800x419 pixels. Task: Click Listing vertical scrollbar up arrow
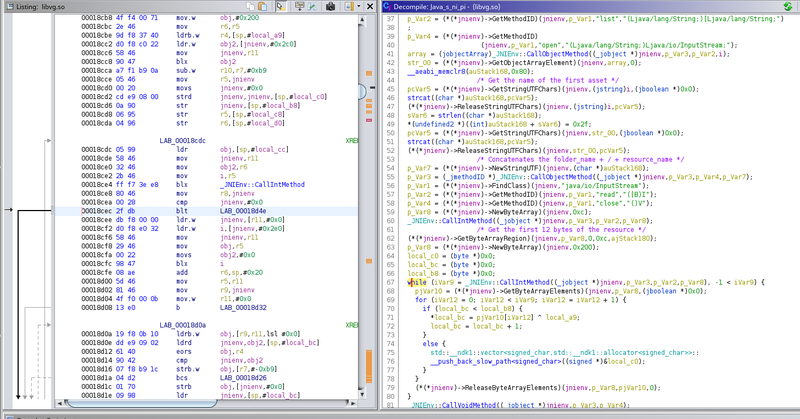coord(362,20)
